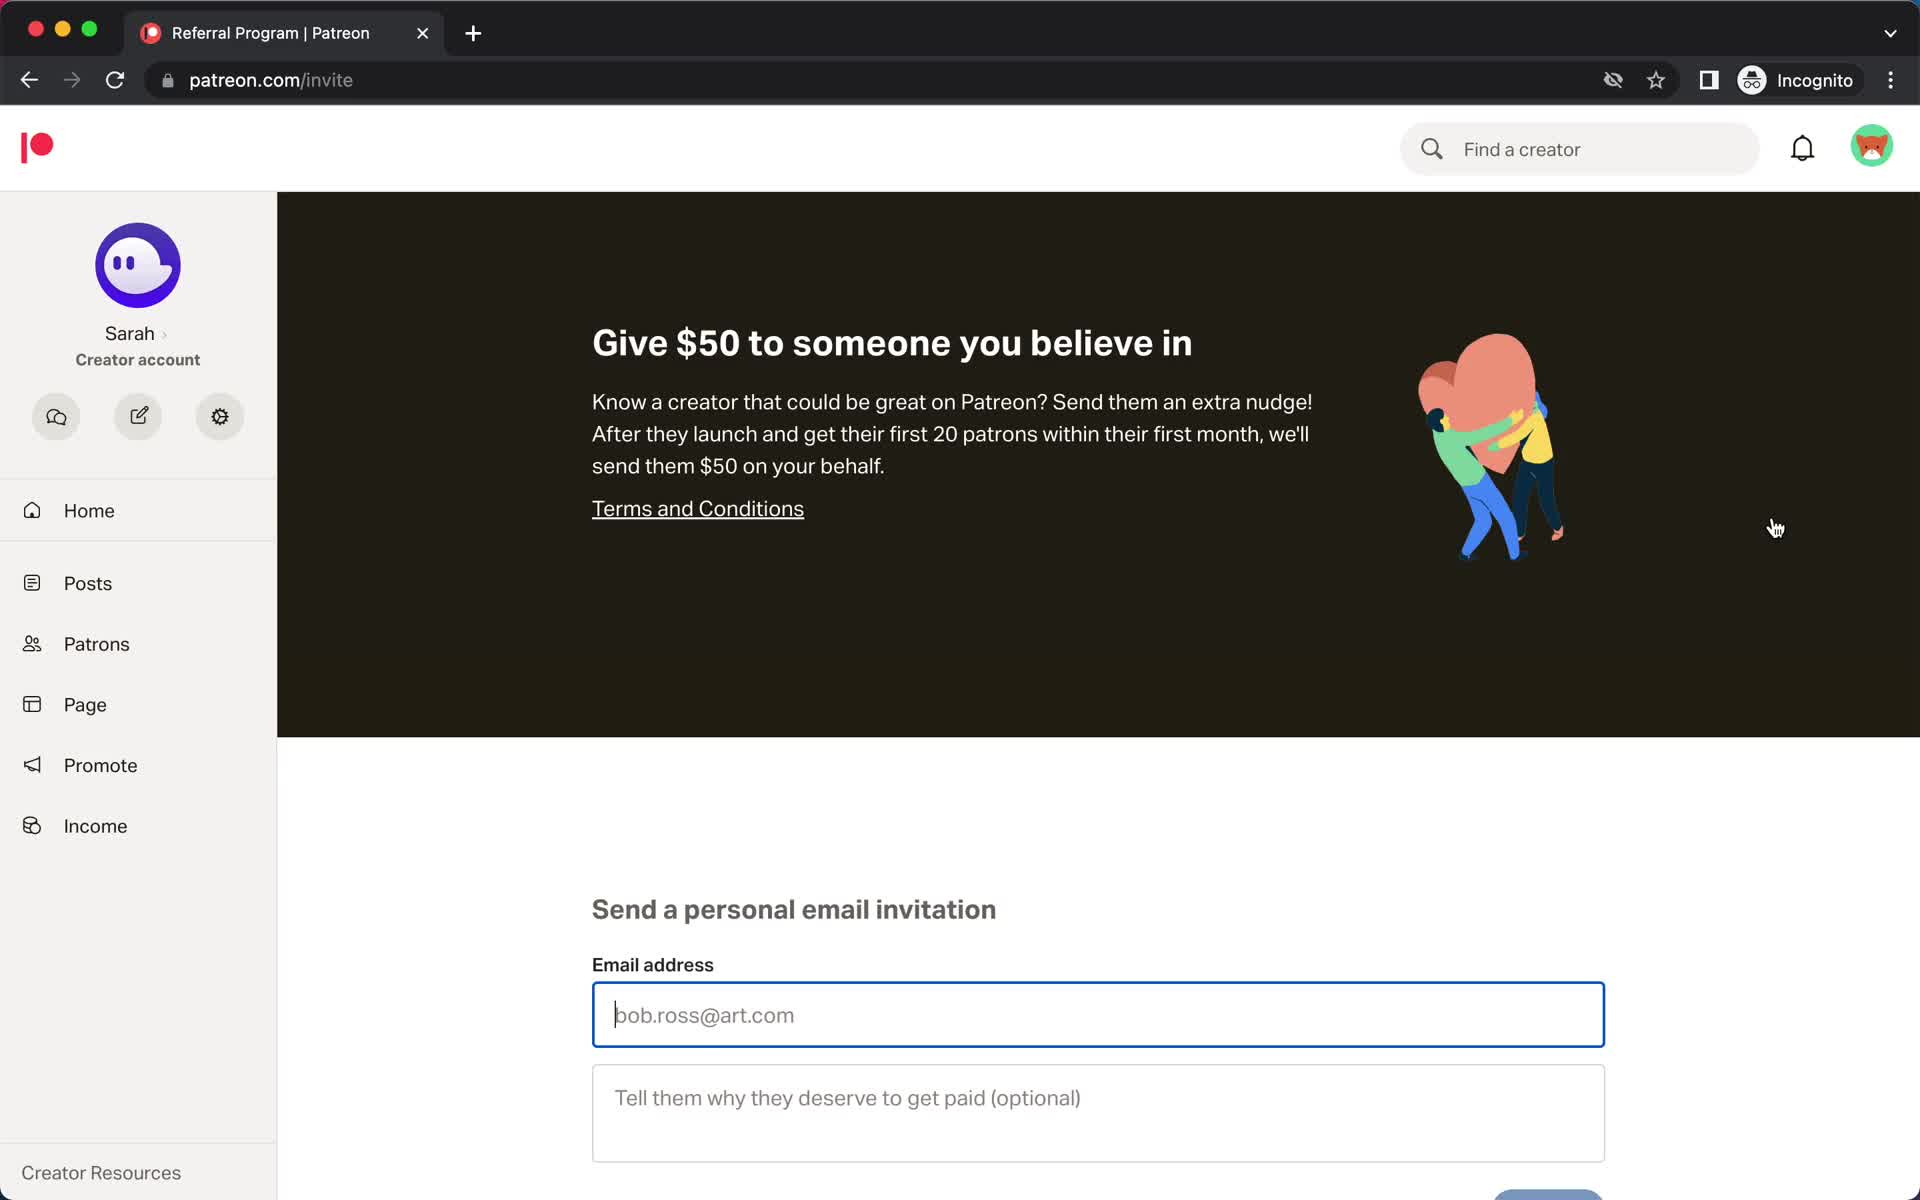The width and height of the screenshot is (1920, 1200).
Task: Click the Promote sidebar icon
Action: click(x=33, y=766)
